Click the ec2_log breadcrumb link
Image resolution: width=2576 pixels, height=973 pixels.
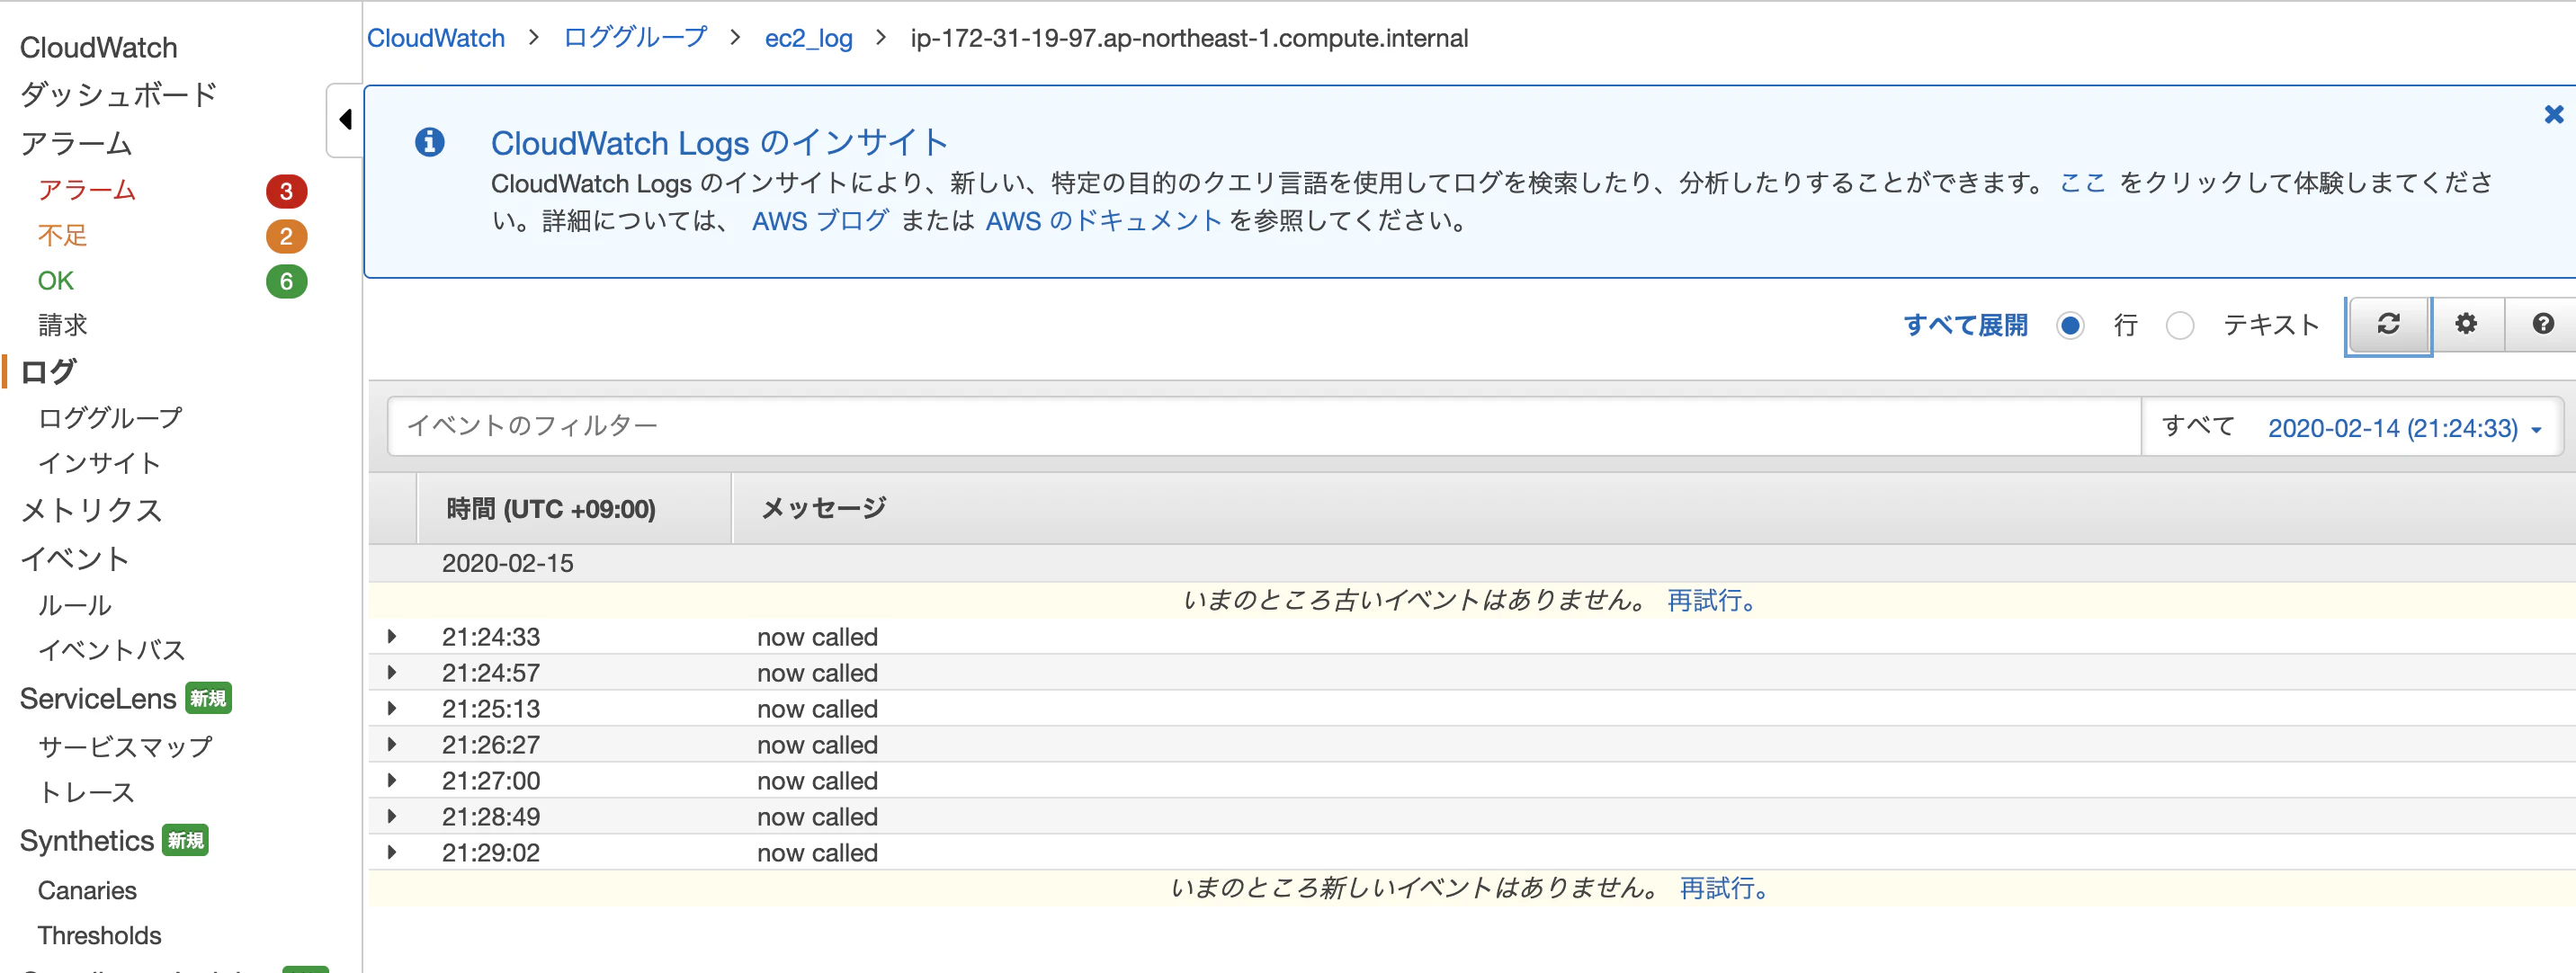[x=808, y=38]
